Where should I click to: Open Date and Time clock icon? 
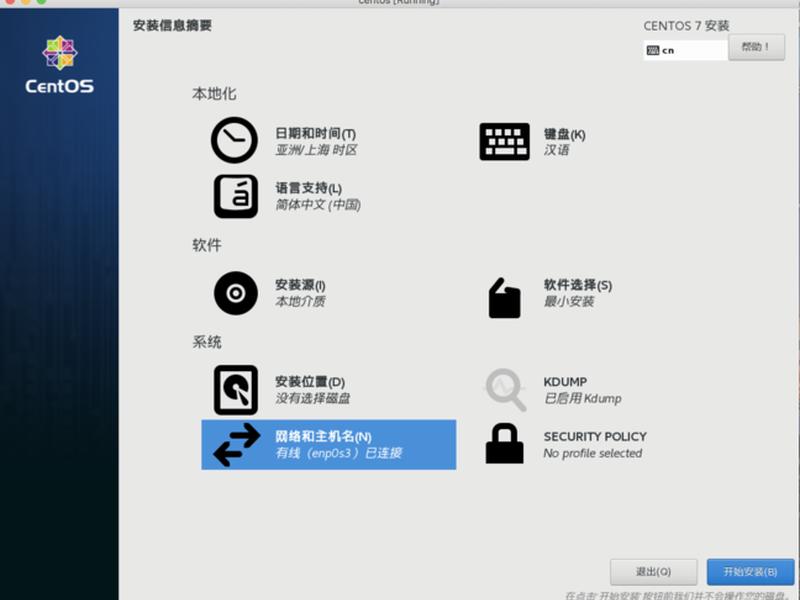(234, 140)
